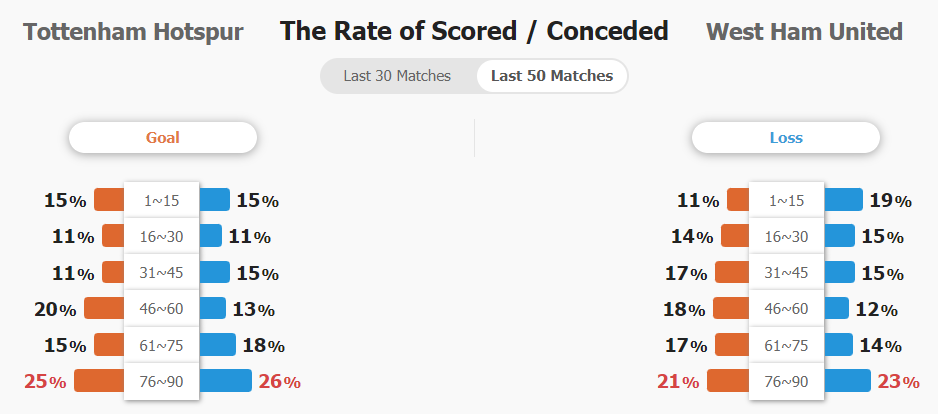Click the Loss 31~45 minute label
Image resolution: width=938 pixels, height=414 pixels.
coord(786,273)
